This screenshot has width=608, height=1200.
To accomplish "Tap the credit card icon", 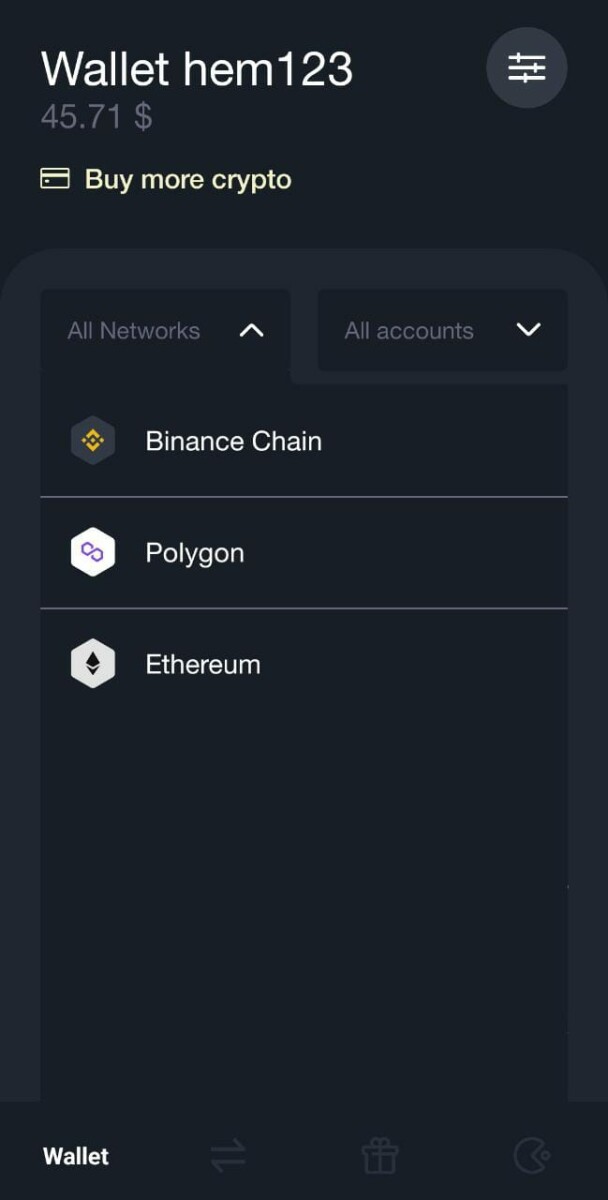I will click(55, 179).
